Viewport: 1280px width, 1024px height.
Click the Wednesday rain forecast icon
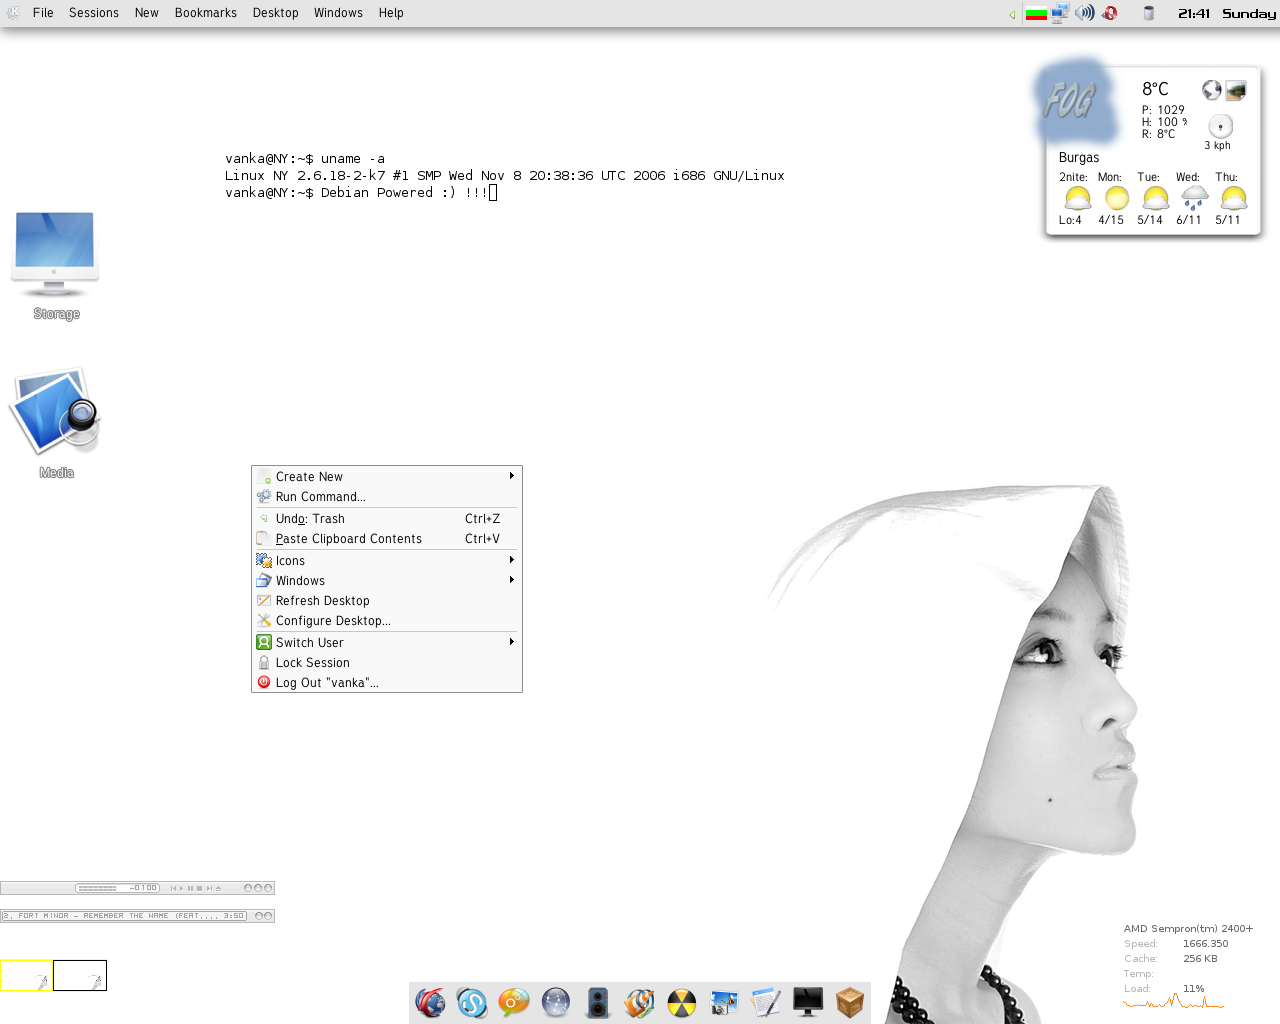[1194, 198]
